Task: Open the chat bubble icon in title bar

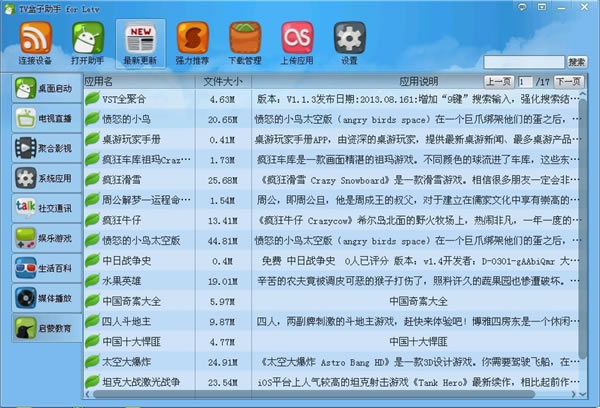Action: pos(522,7)
